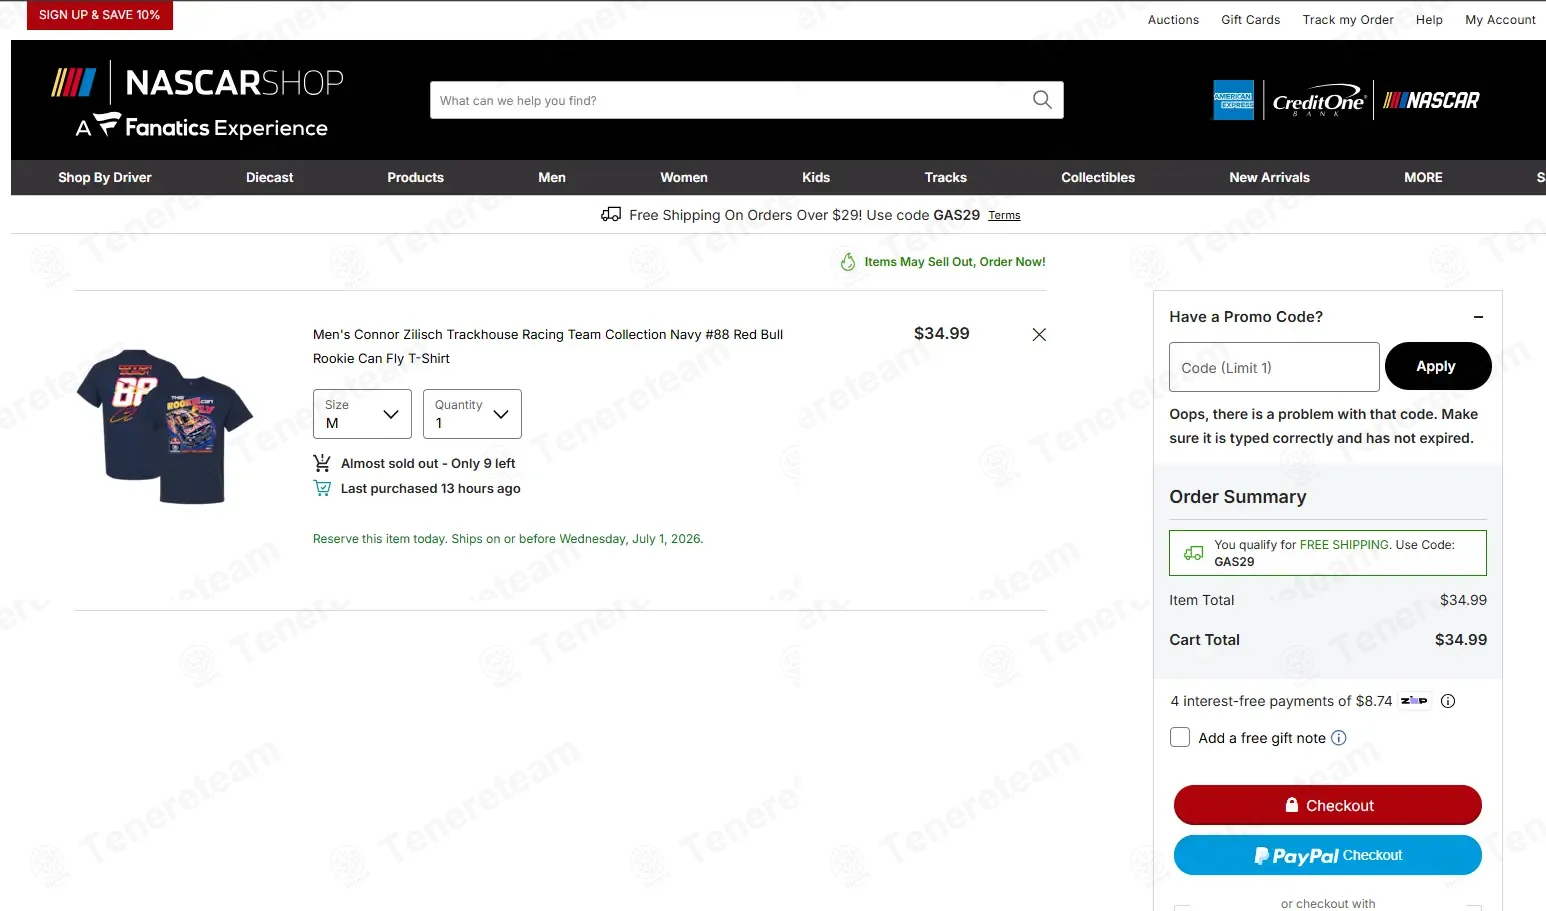Click the search magnifier icon
This screenshot has height=911, width=1546.
tap(1042, 100)
